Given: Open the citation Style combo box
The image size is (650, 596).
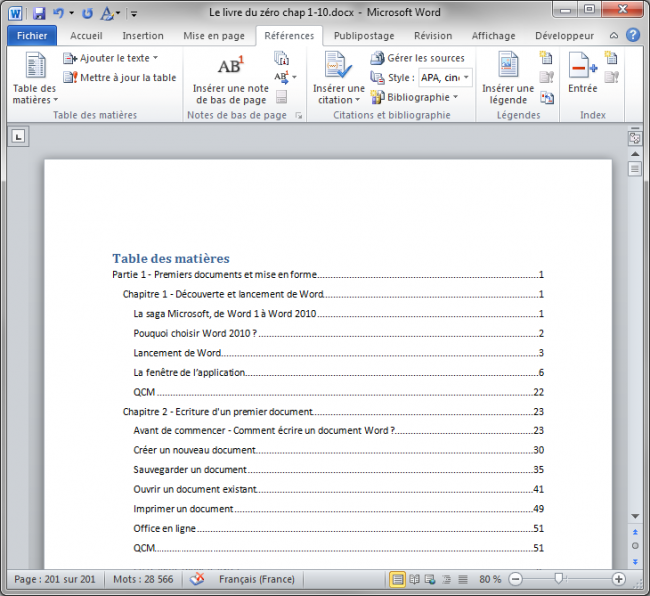Looking at the screenshot, I should click(x=445, y=77).
